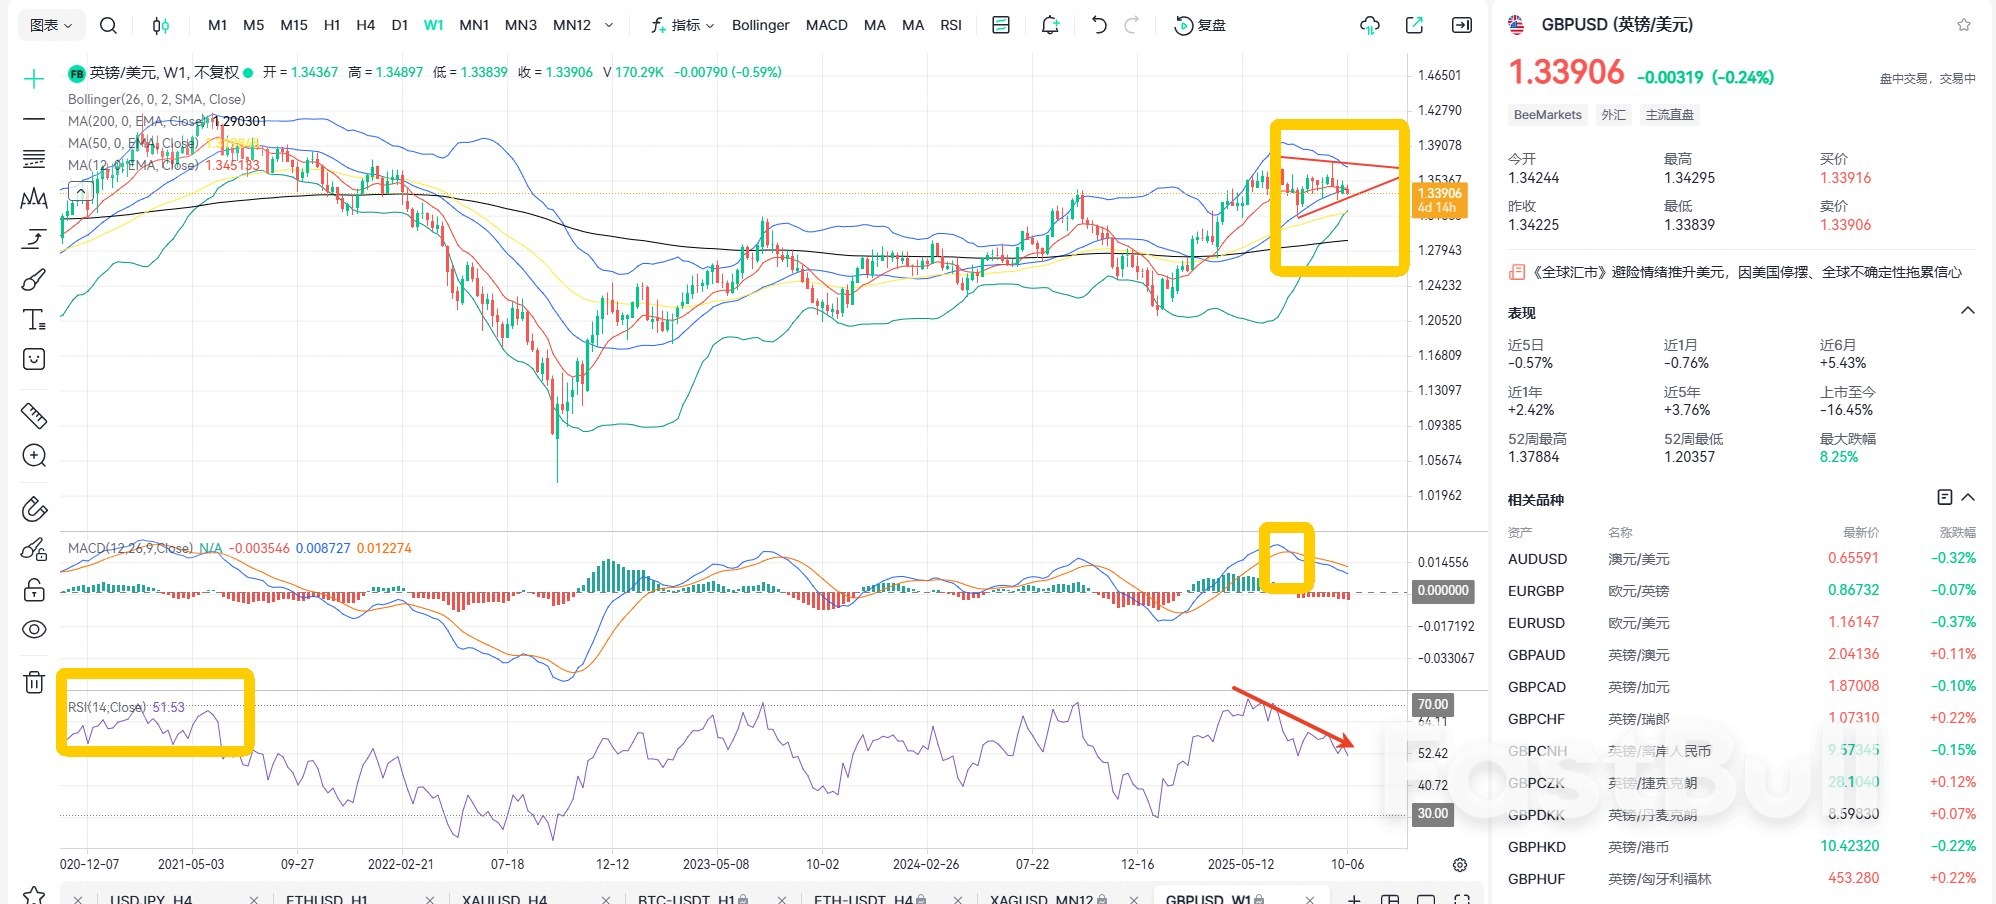Enable the magnet snap tool
1996x904 pixels.
click(34, 508)
